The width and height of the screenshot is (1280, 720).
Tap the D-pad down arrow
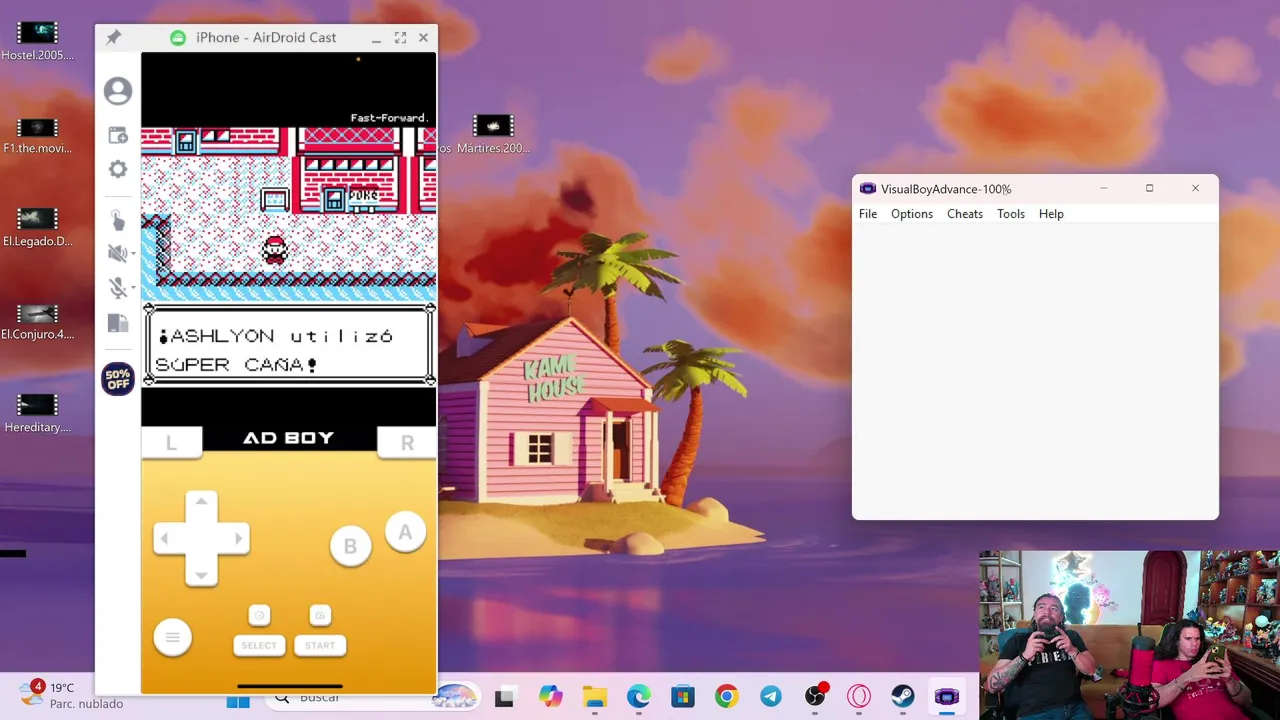[201, 574]
